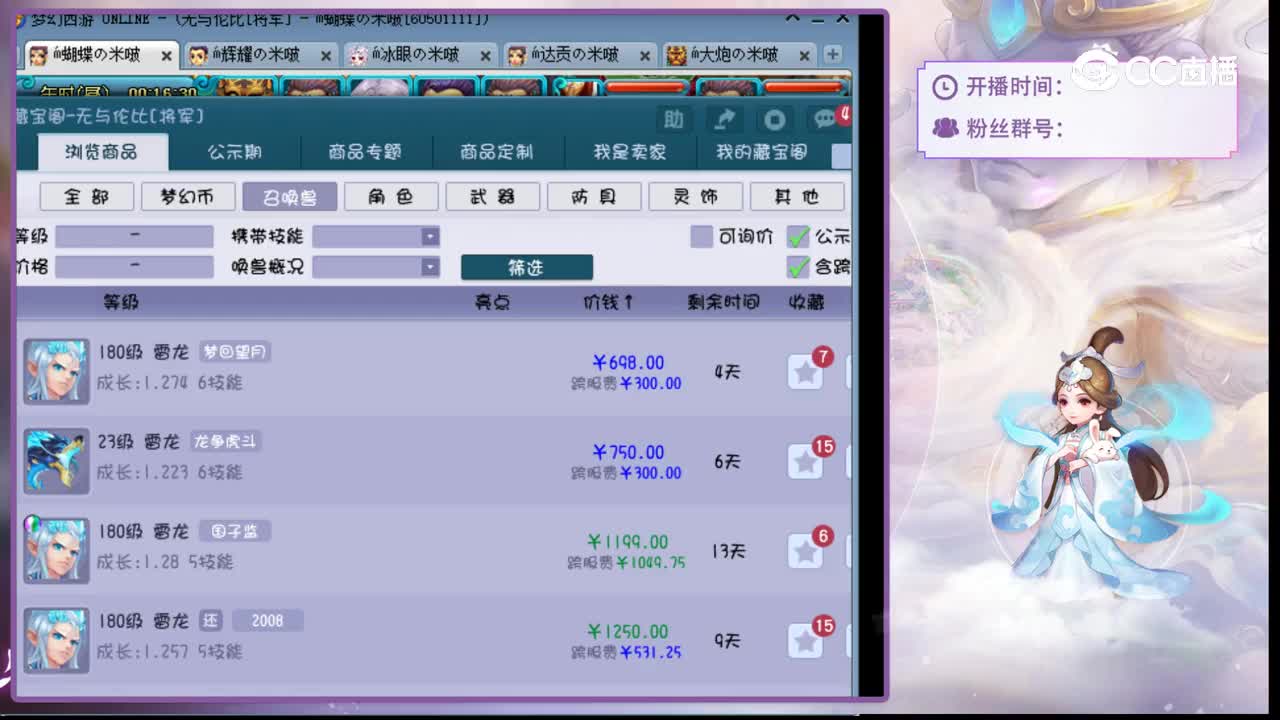The width and height of the screenshot is (1280, 720).
Task: Click the 收藏 column header
Action: [807, 302]
